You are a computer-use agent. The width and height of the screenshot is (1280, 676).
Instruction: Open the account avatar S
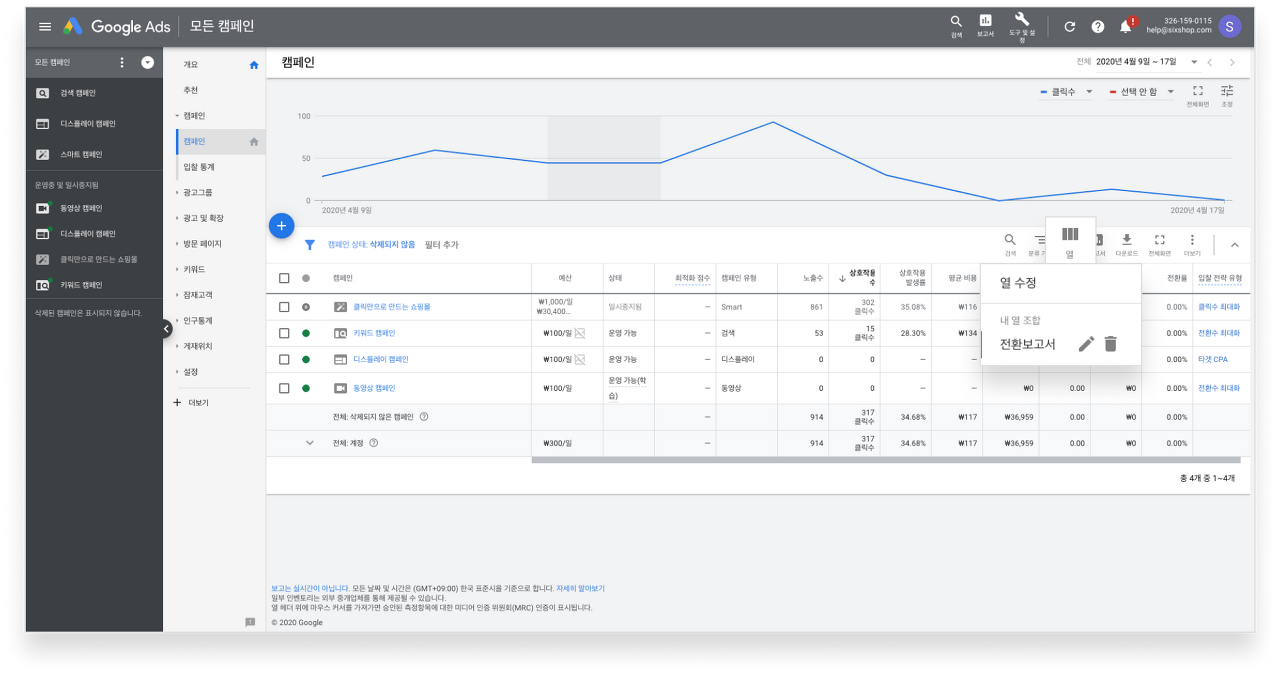pyautogui.click(x=1230, y=27)
